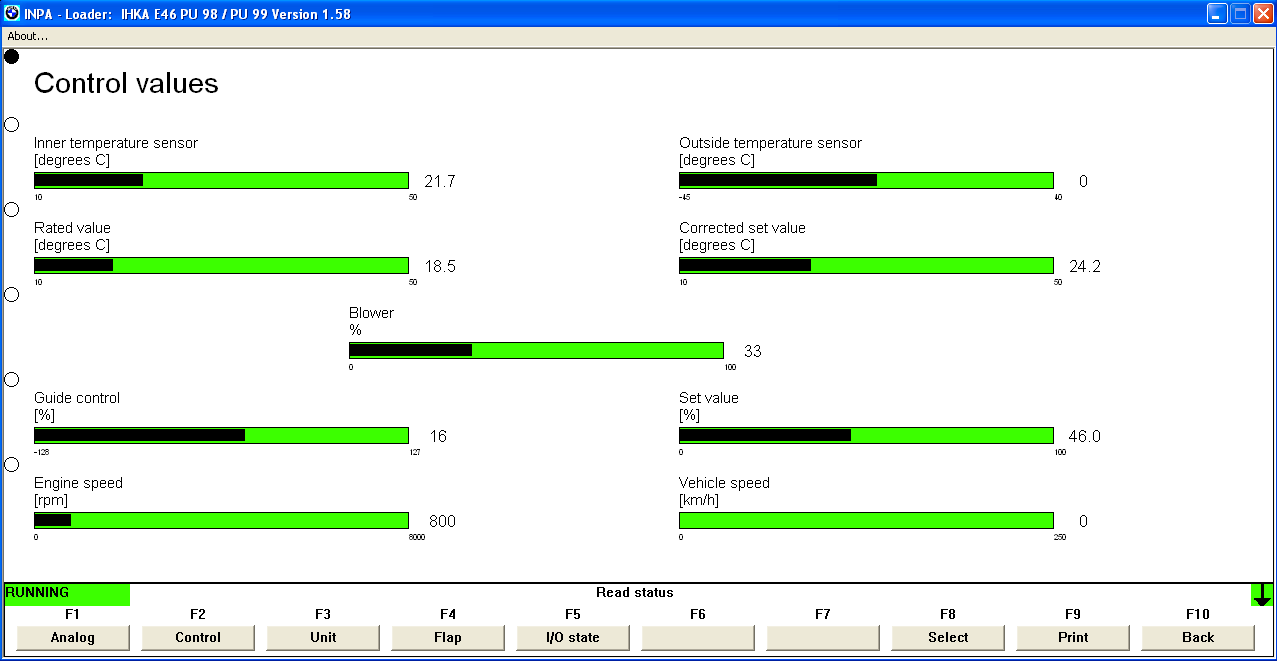
Task: Click the Select button under F8
Action: click(947, 637)
